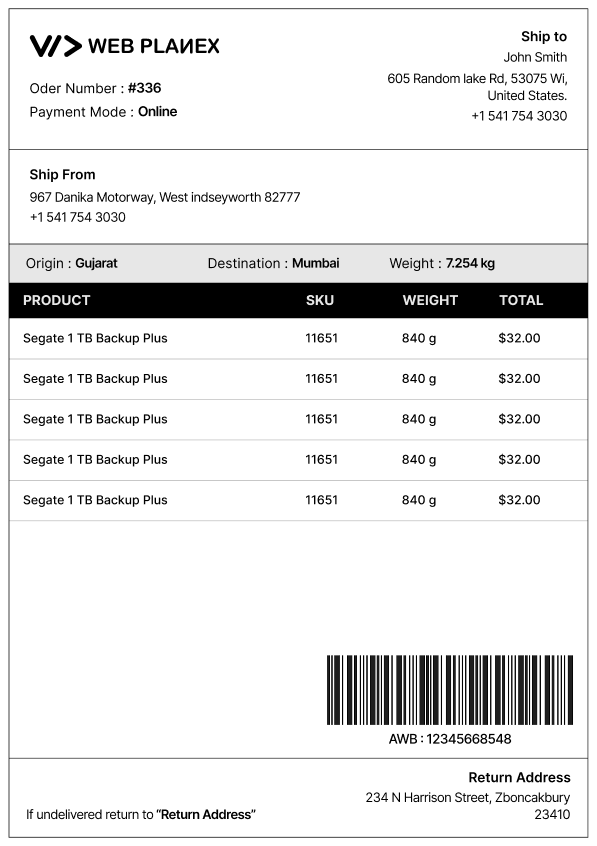
Task: Click the $32.00 total in last row
Action: point(519,500)
